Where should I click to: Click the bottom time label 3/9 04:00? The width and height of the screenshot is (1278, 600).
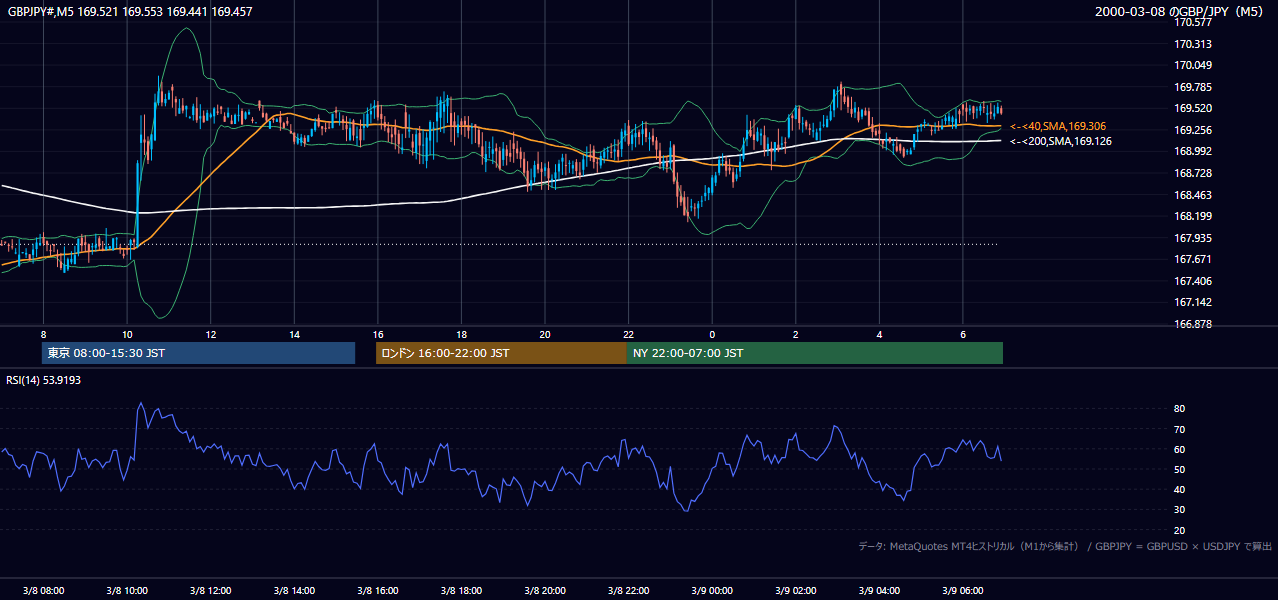(878, 590)
